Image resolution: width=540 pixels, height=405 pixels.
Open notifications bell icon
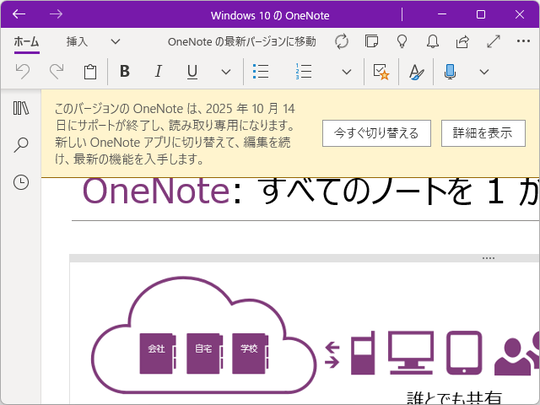click(x=433, y=41)
